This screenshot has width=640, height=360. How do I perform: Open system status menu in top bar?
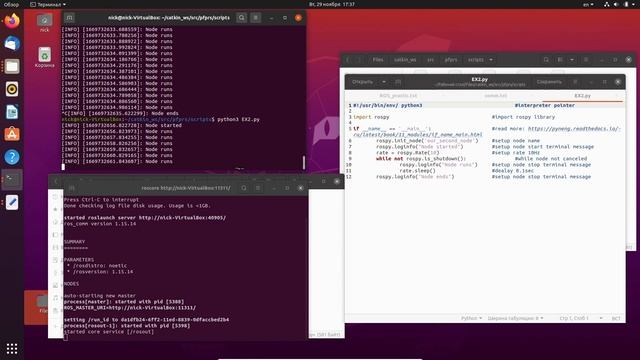pos(620,4)
